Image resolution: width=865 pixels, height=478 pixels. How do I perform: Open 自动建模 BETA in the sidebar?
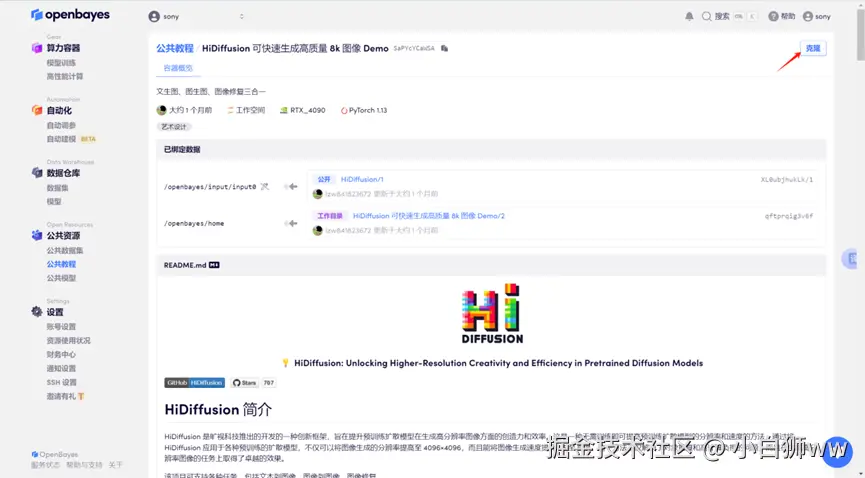pos(71,139)
